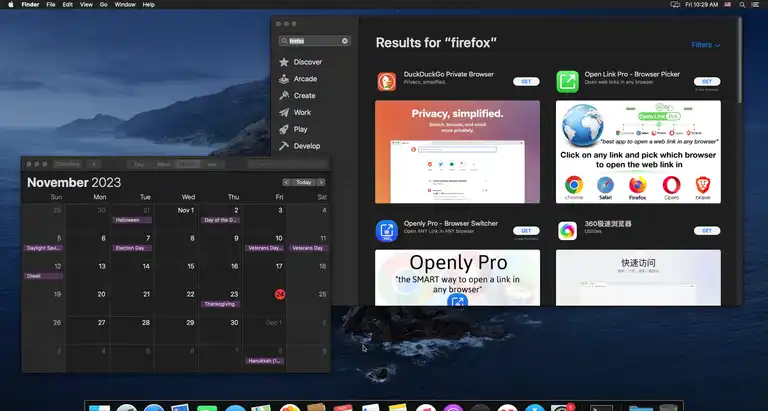Open the File menu
This screenshot has width=768, height=411.
[x=50, y=4]
